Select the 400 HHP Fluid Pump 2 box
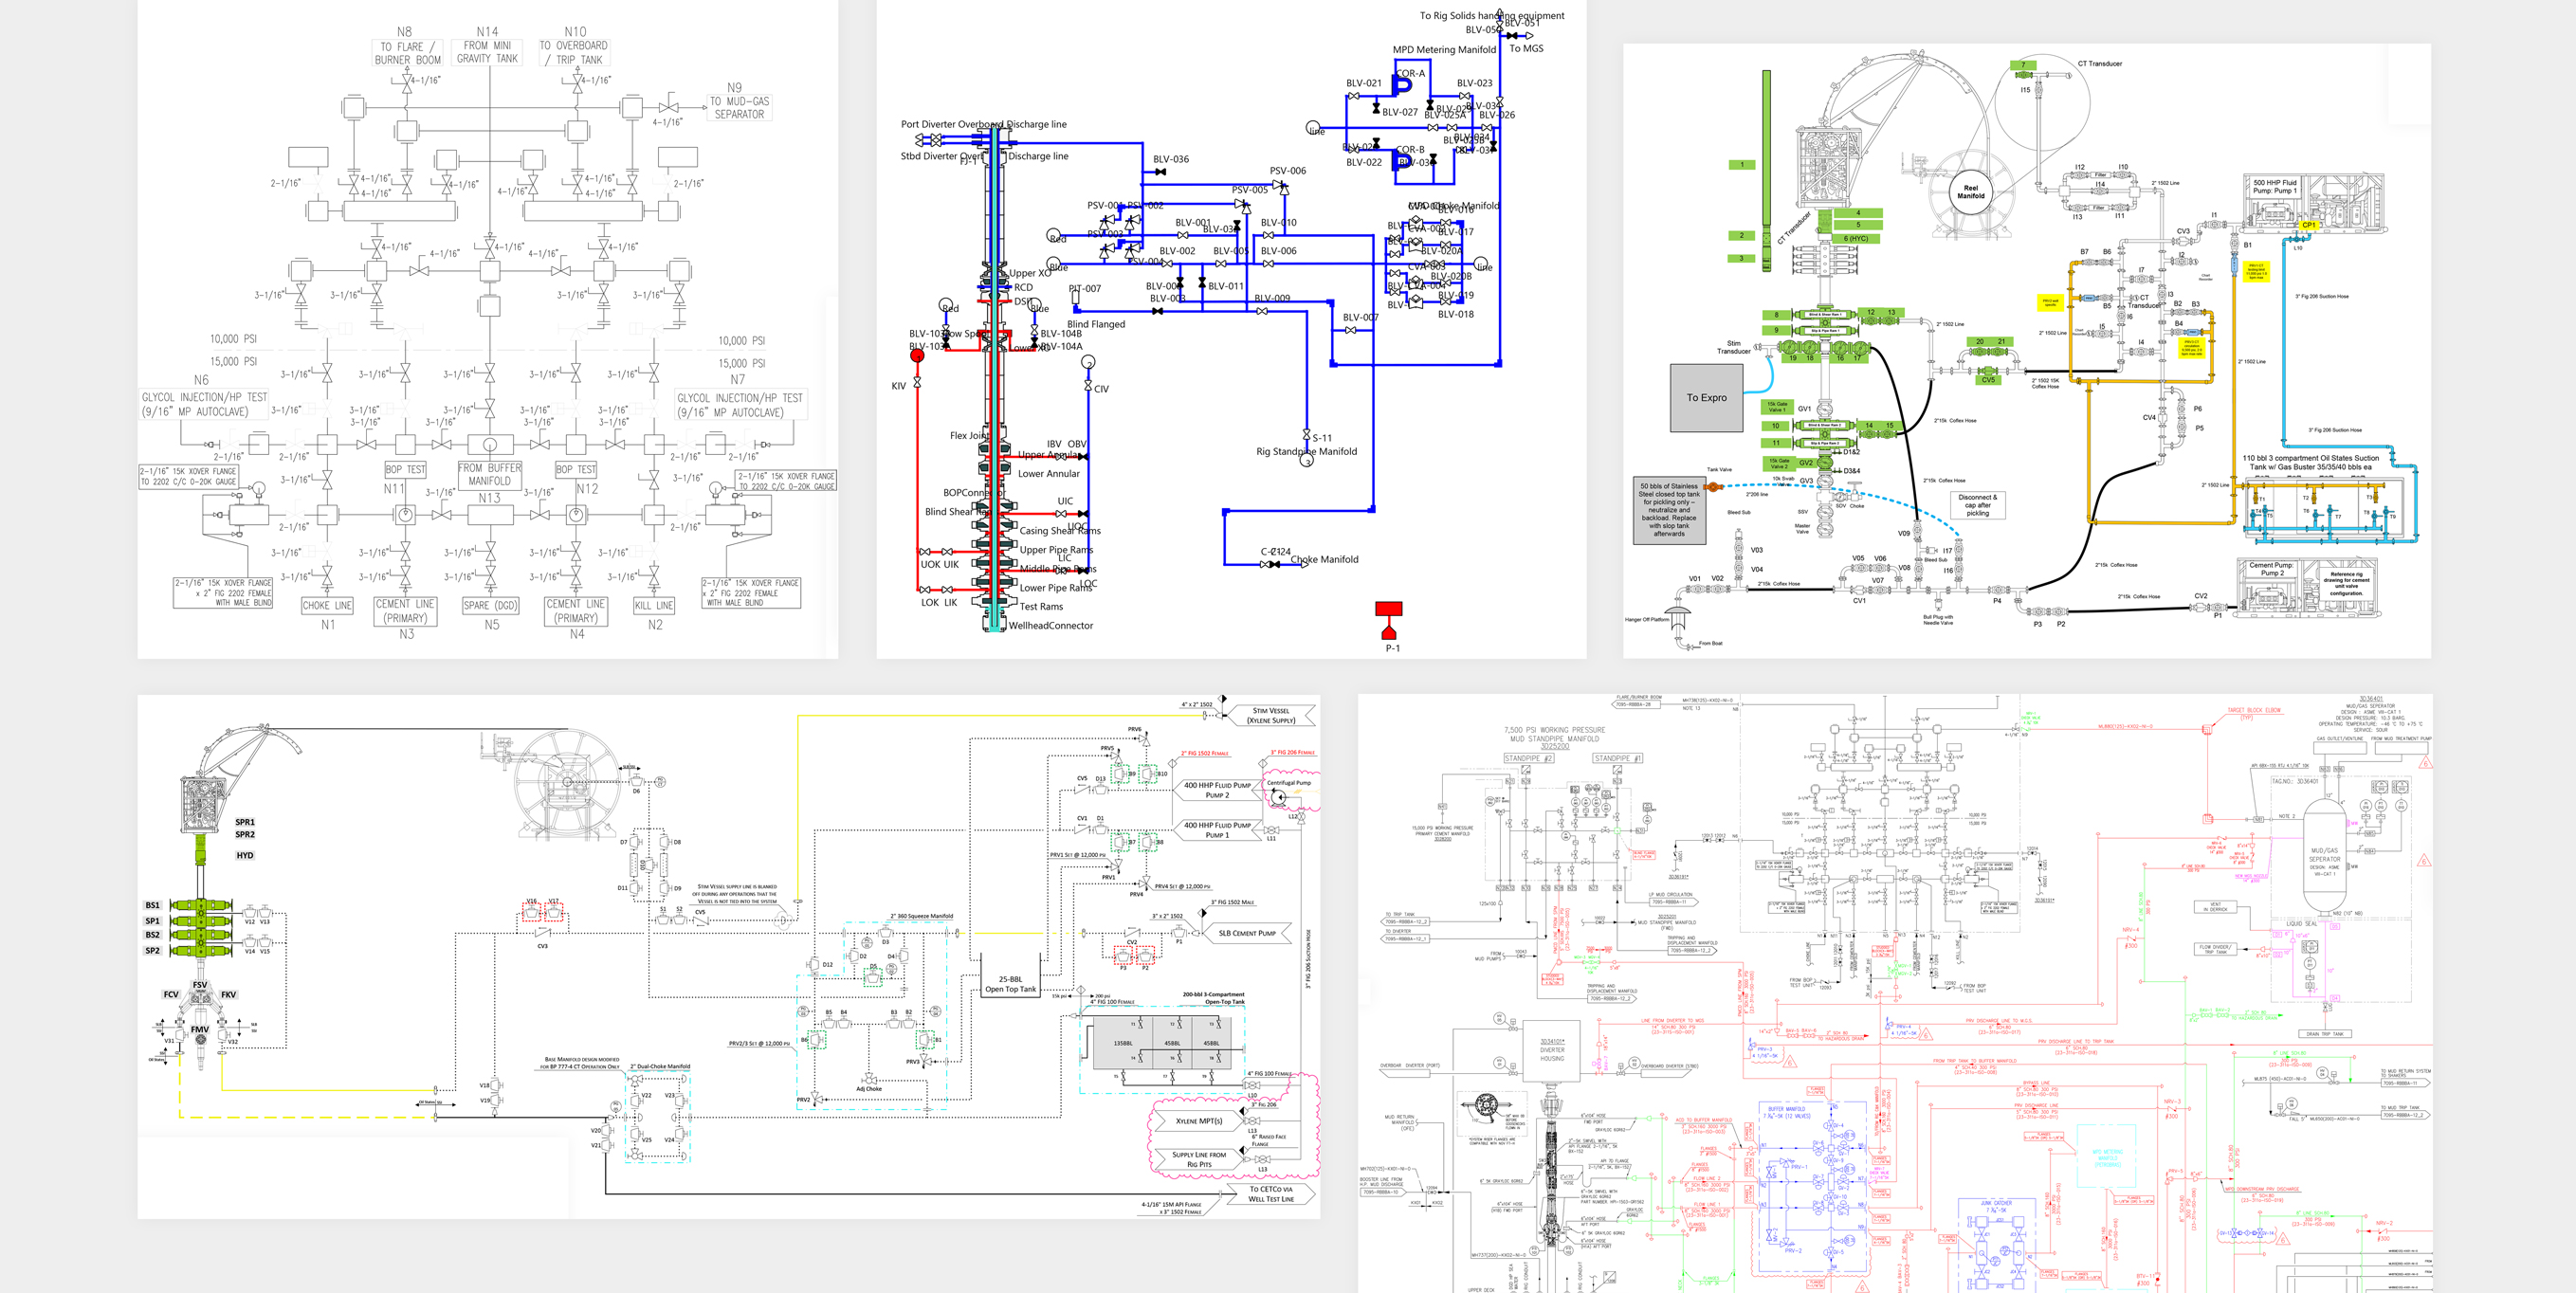The width and height of the screenshot is (2576, 1293). [1217, 790]
